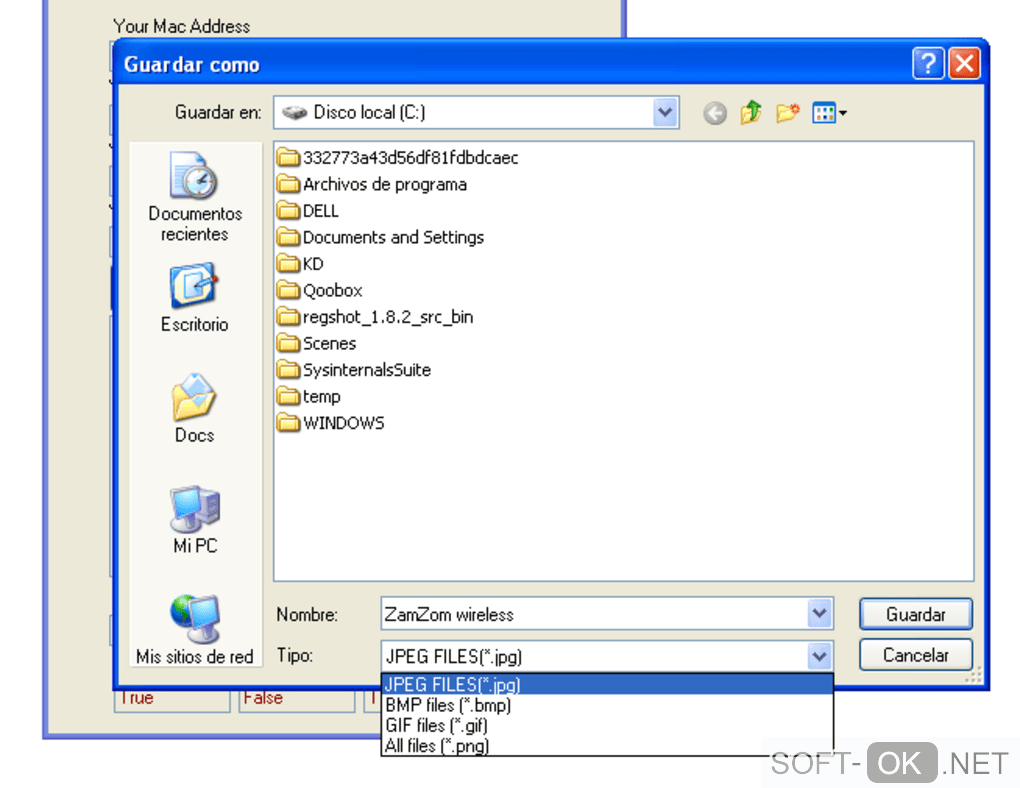Click the Disco local (C:) combo box
Screen dimensions: 1020x788
476,113
